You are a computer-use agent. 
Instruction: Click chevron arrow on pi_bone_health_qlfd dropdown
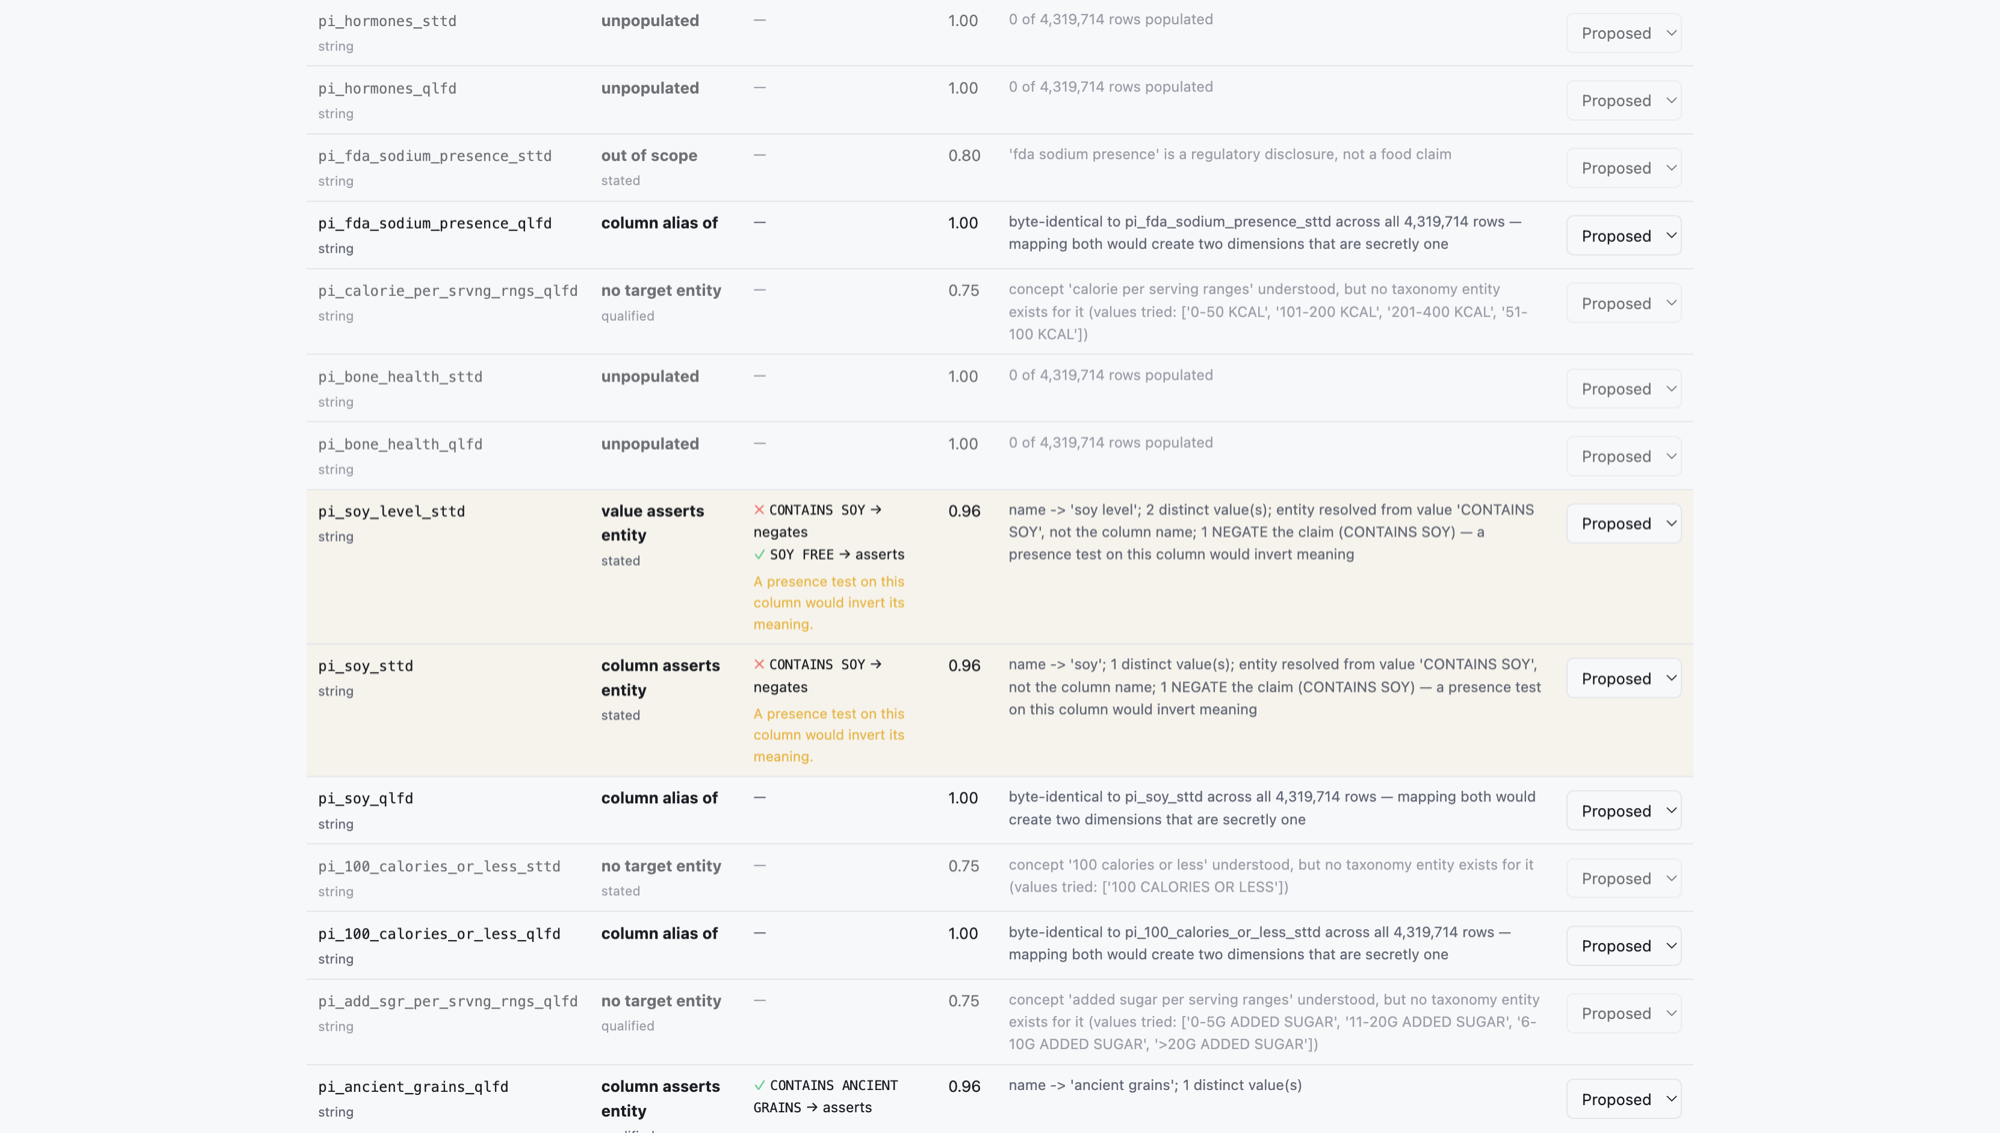(x=1670, y=457)
